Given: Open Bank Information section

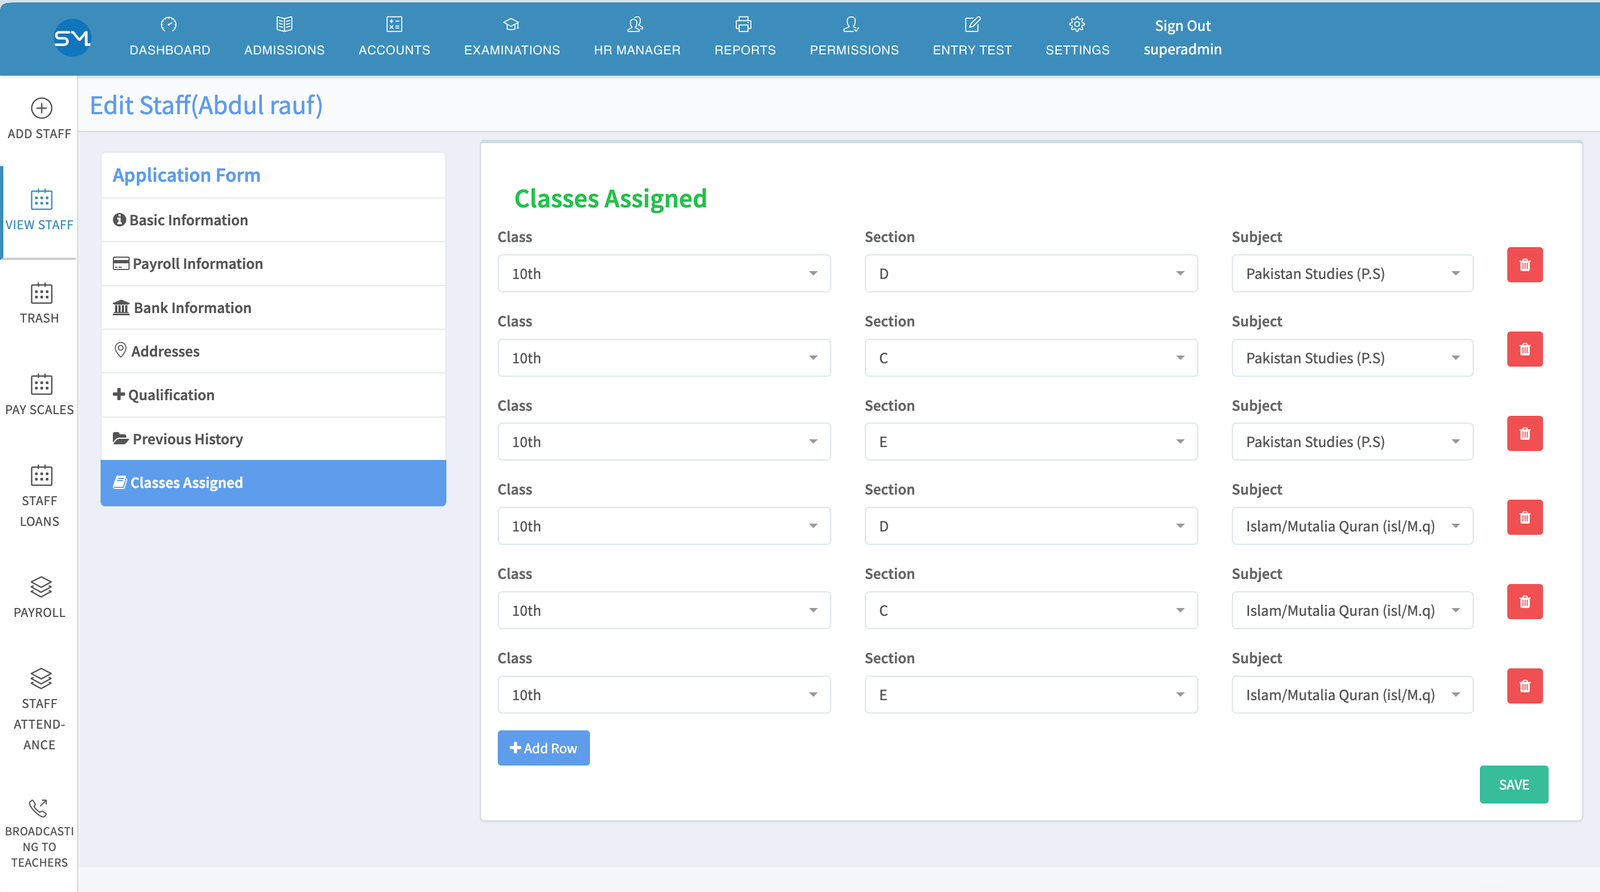Looking at the screenshot, I should 273,308.
